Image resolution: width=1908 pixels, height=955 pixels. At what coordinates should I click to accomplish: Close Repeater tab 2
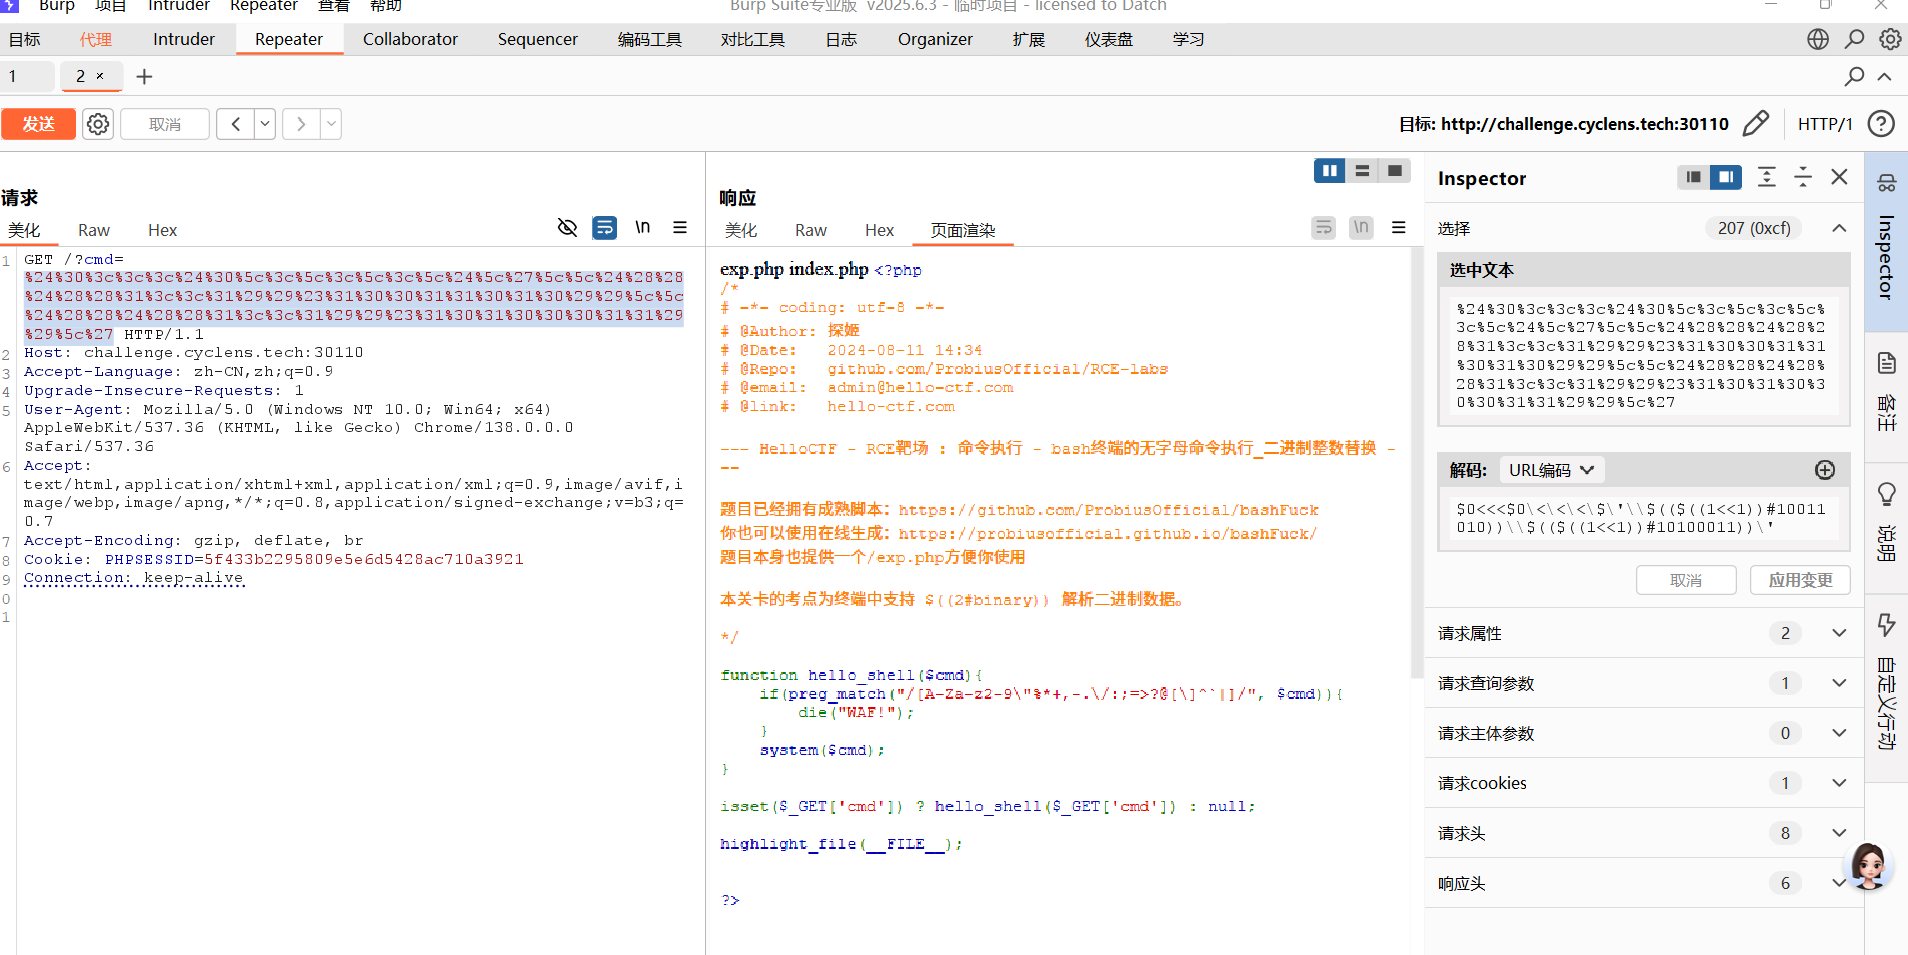coord(99,76)
